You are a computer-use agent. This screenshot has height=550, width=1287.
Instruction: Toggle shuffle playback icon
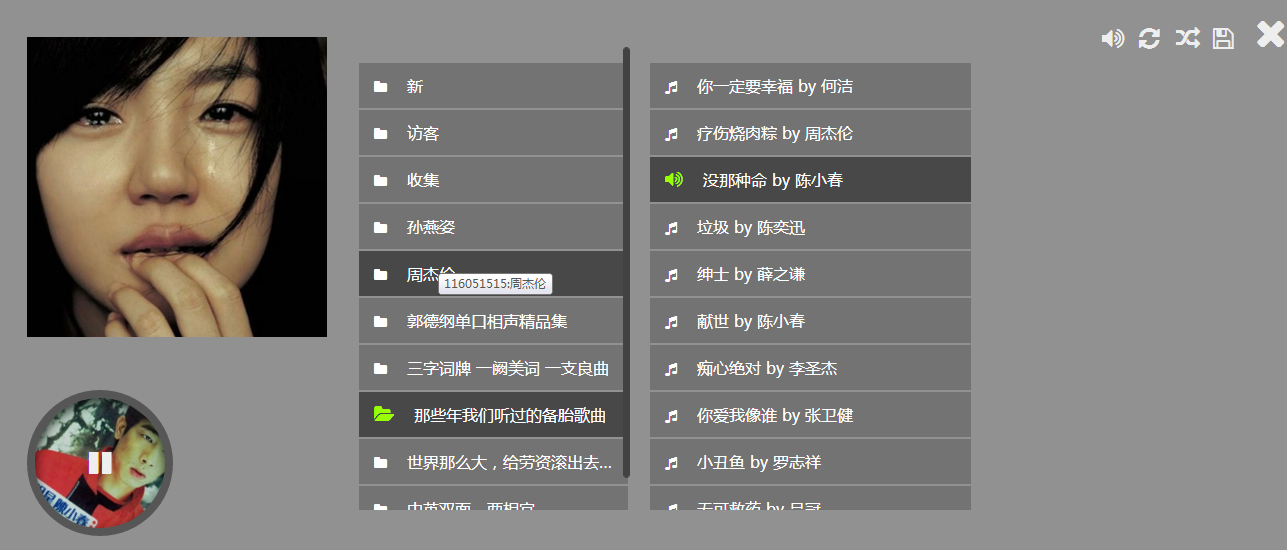click(x=1187, y=38)
